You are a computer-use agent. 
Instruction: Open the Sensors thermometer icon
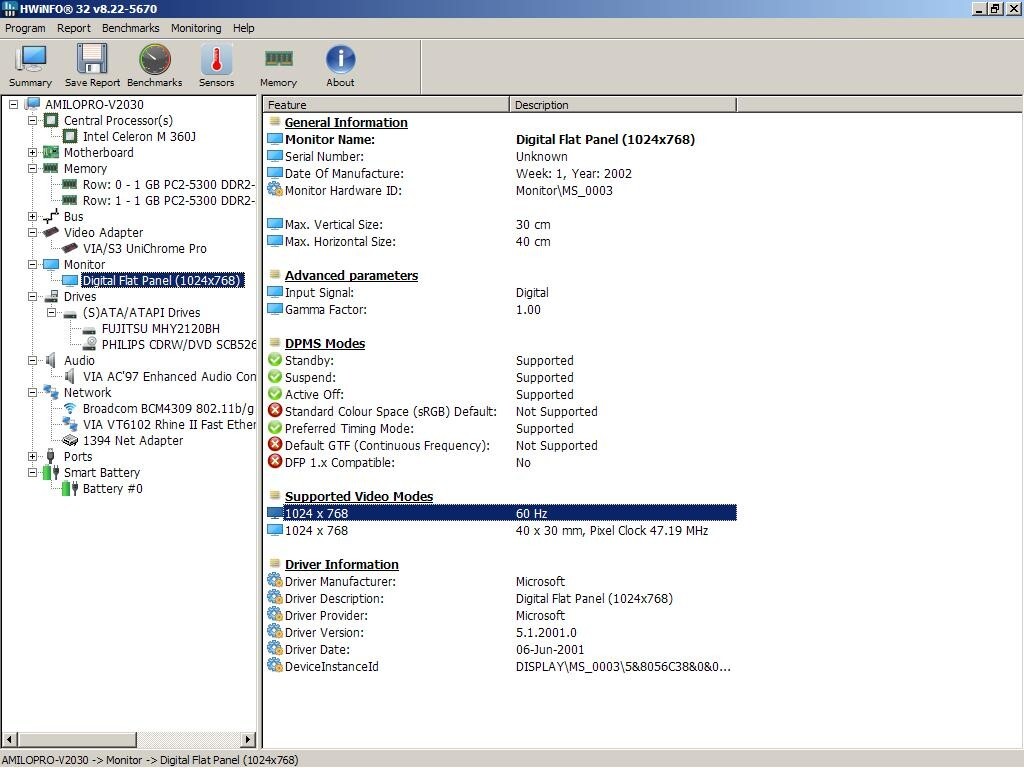pyautogui.click(x=216, y=59)
